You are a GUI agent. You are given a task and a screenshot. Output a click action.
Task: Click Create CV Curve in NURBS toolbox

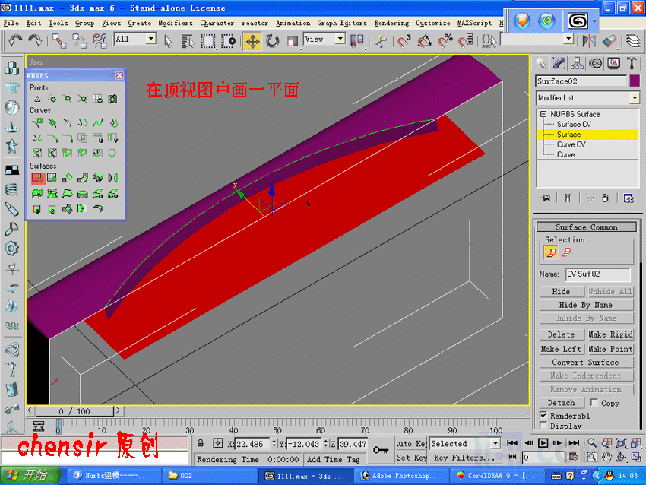click(37, 122)
